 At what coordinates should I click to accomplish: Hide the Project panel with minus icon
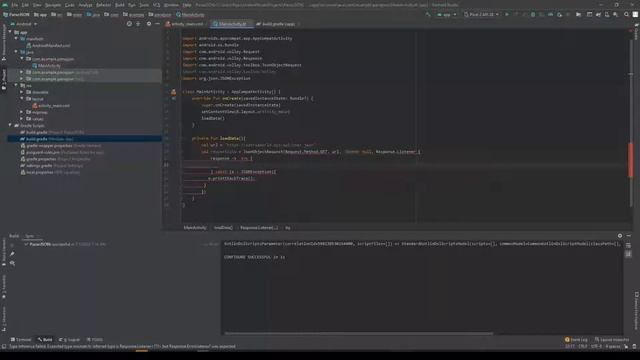tap(158, 24)
